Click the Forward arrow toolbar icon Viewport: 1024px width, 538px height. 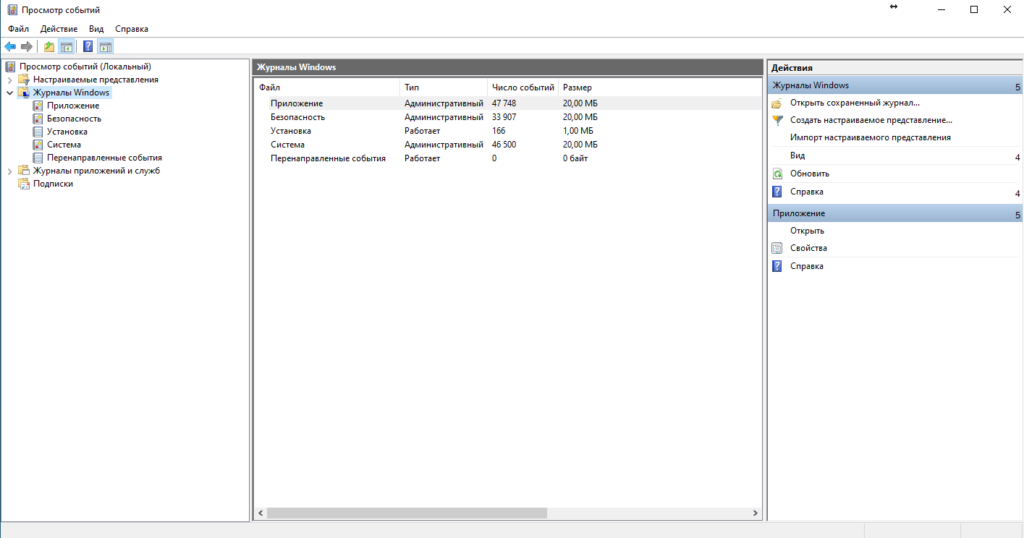27,46
